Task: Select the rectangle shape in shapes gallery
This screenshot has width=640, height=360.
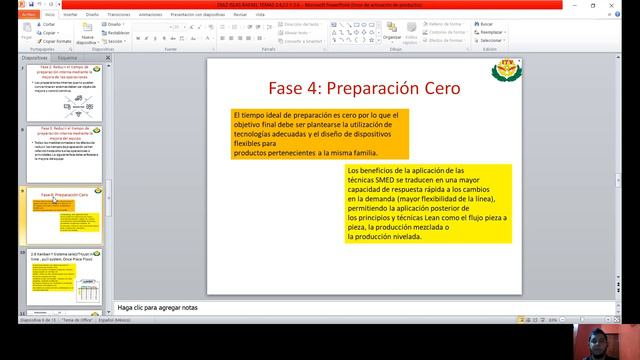Action: pos(356,25)
